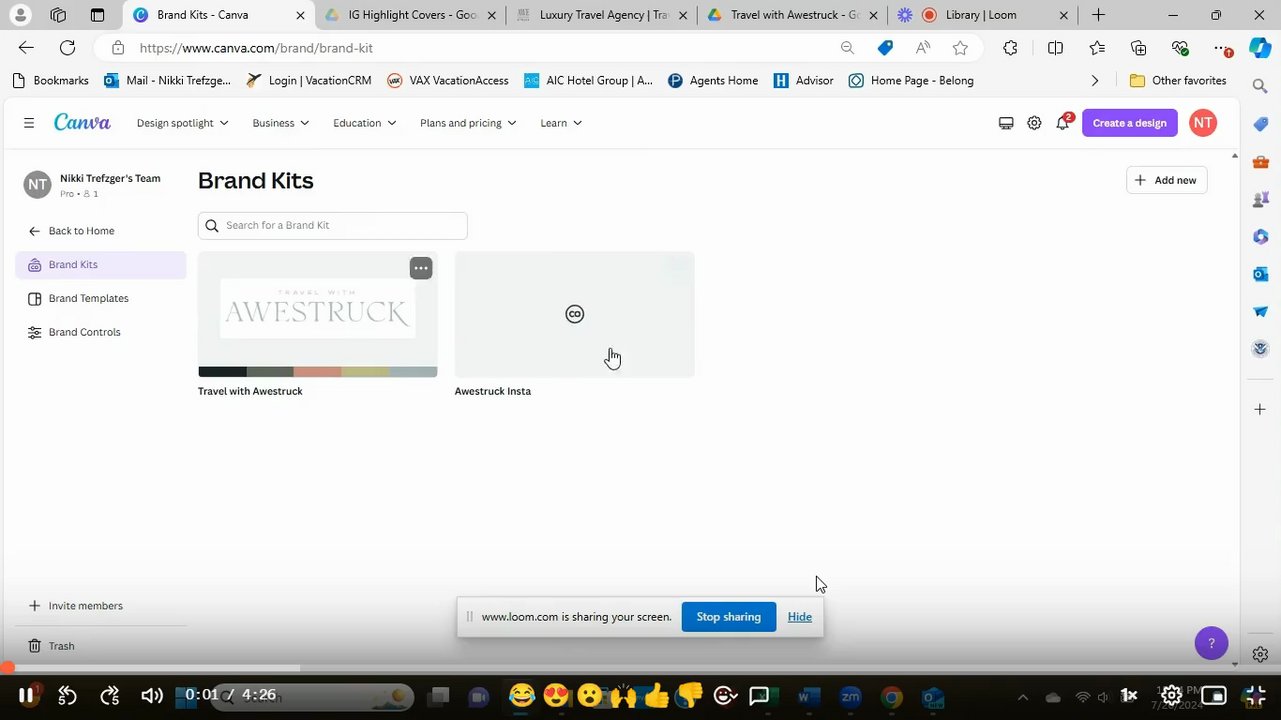Open Edge split screen icon

(1055, 48)
